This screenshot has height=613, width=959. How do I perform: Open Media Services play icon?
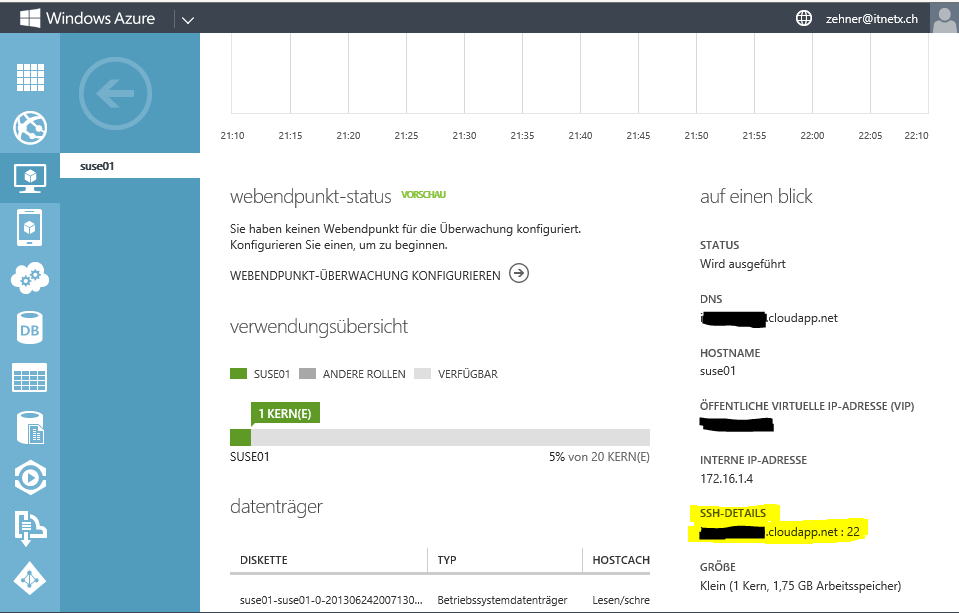click(30, 478)
